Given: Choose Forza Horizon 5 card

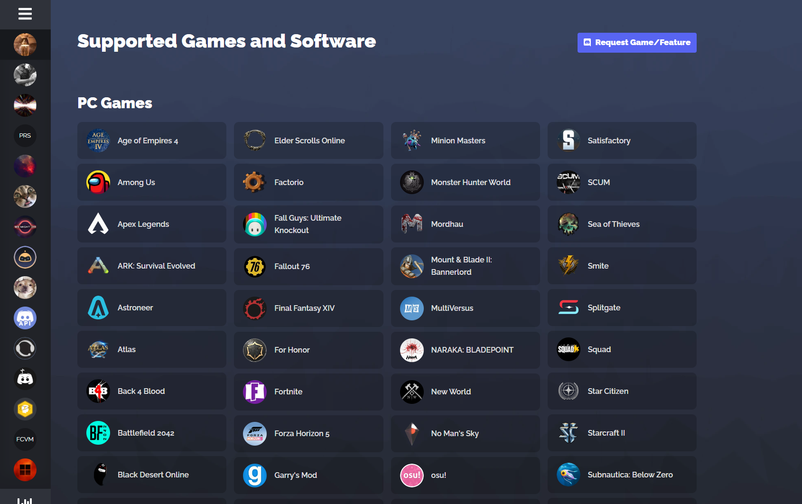Looking at the screenshot, I should point(308,433).
